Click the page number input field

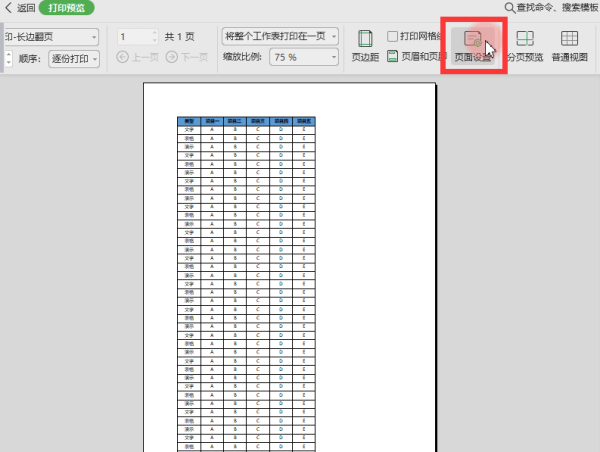point(135,37)
